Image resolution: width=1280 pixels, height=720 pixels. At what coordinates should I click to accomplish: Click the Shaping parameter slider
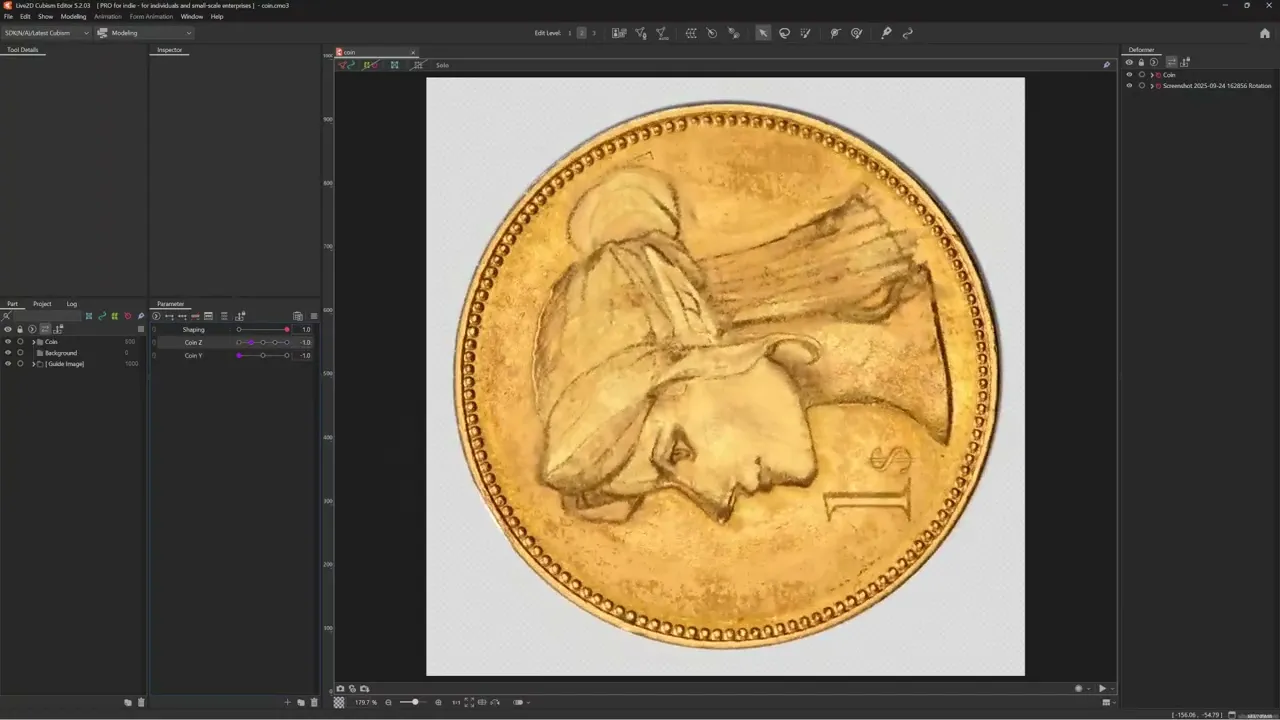(263, 329)
